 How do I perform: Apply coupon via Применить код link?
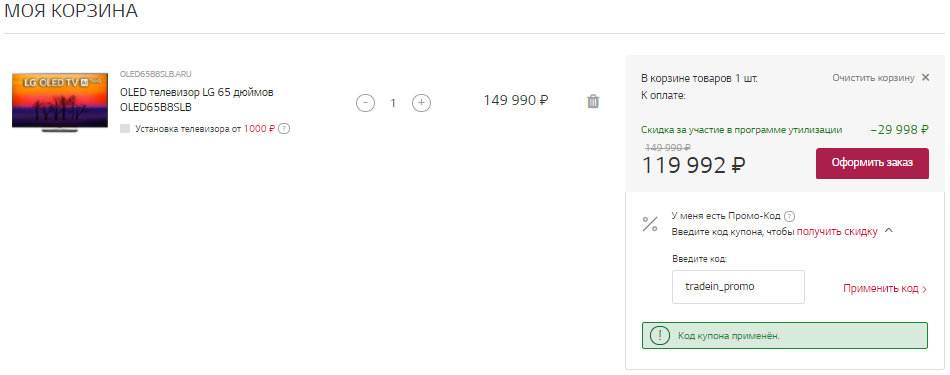pos(885,288)
